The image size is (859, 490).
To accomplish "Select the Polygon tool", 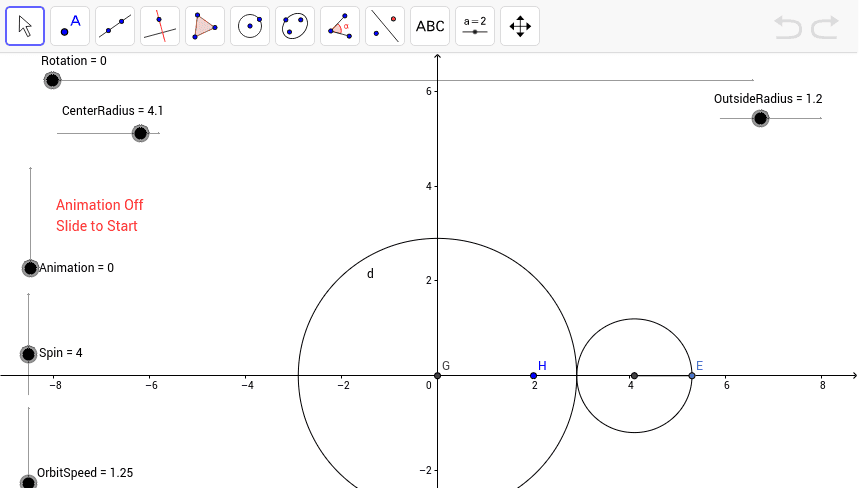I will click(204, 26).
